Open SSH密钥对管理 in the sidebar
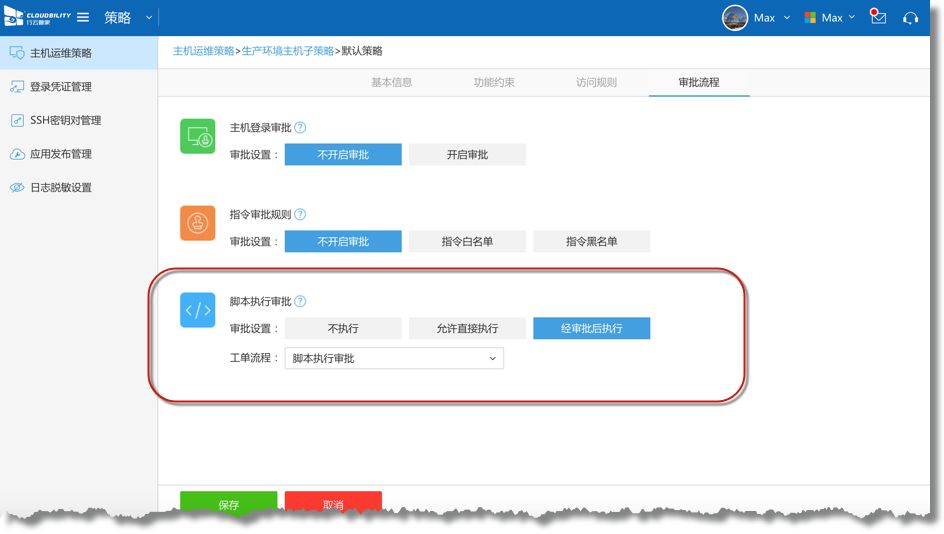This screenshot has width=944, height=534. tap(65, 120)
